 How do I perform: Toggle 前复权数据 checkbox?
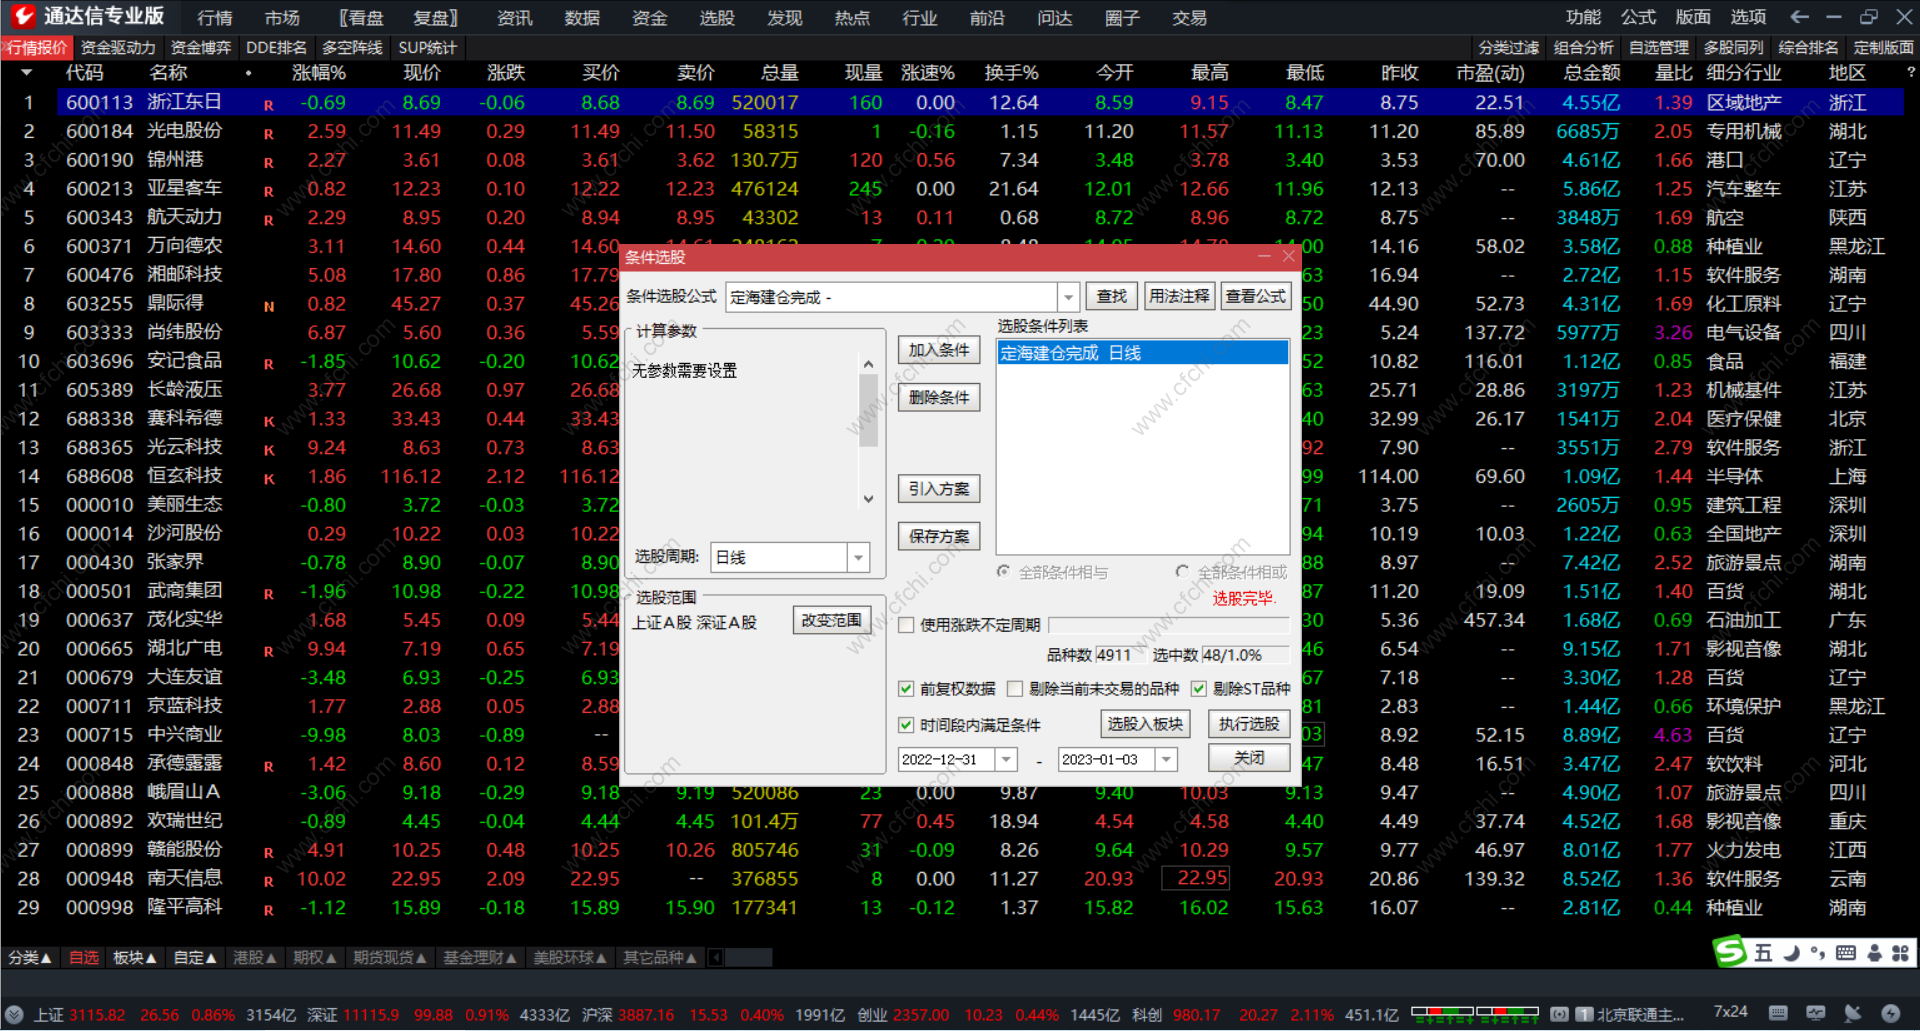pos(906,688)
